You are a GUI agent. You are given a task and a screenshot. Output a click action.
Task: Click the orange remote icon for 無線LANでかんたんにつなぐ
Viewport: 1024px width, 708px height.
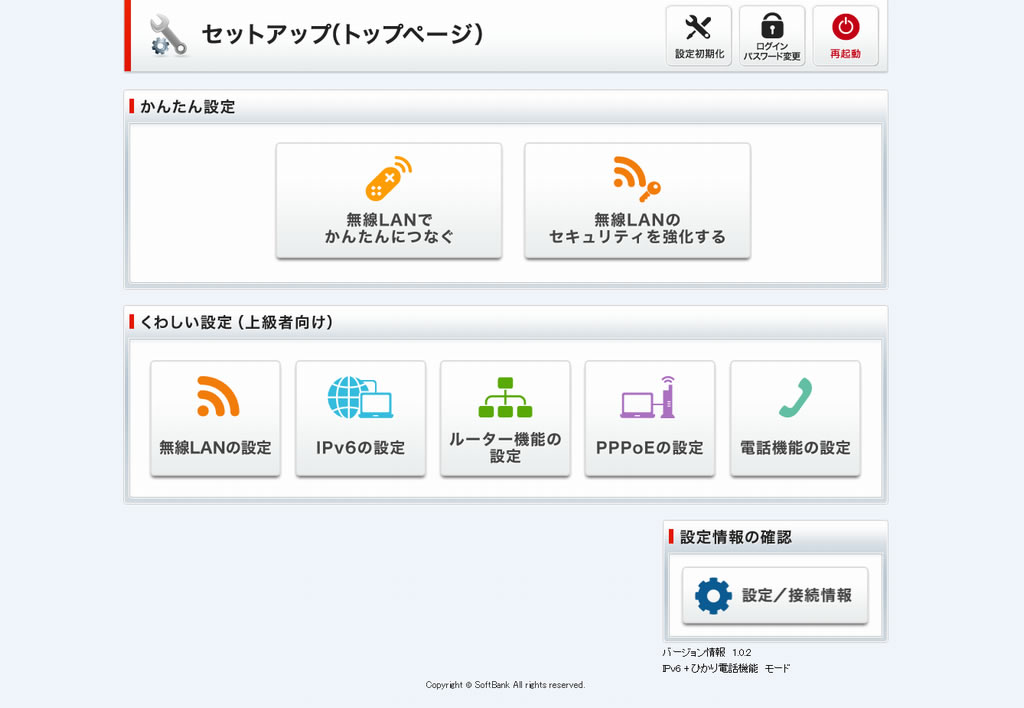(388, 179)
